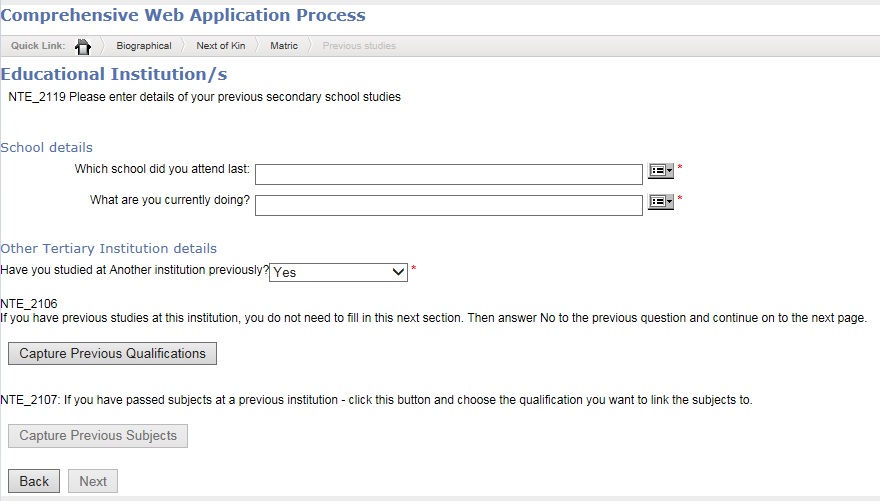The image size is (880, 501).
Task: Open the Next of Kin quick link
Action: (x=221, y=46)
